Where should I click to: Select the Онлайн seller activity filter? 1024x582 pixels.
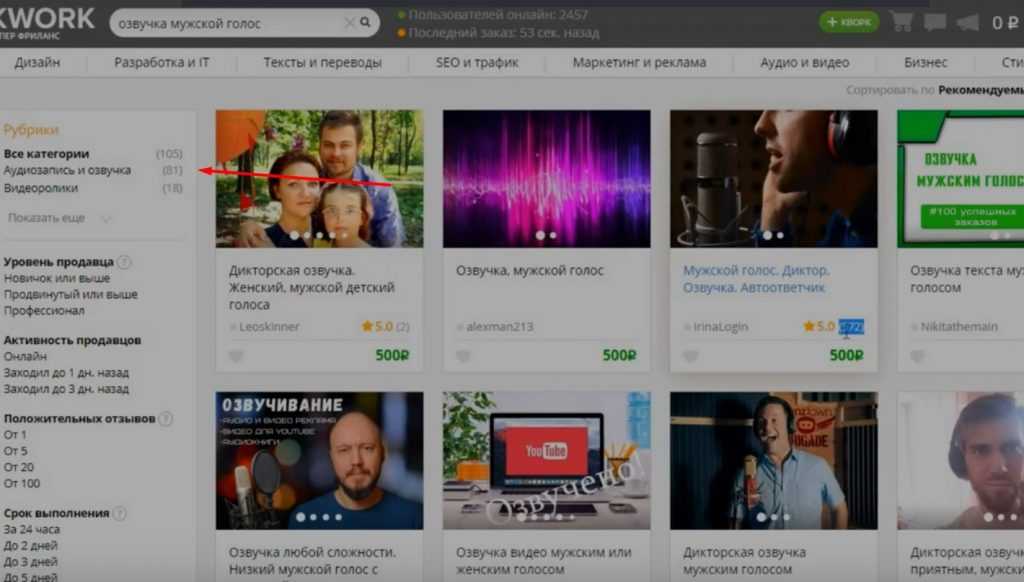pos(25,356)
